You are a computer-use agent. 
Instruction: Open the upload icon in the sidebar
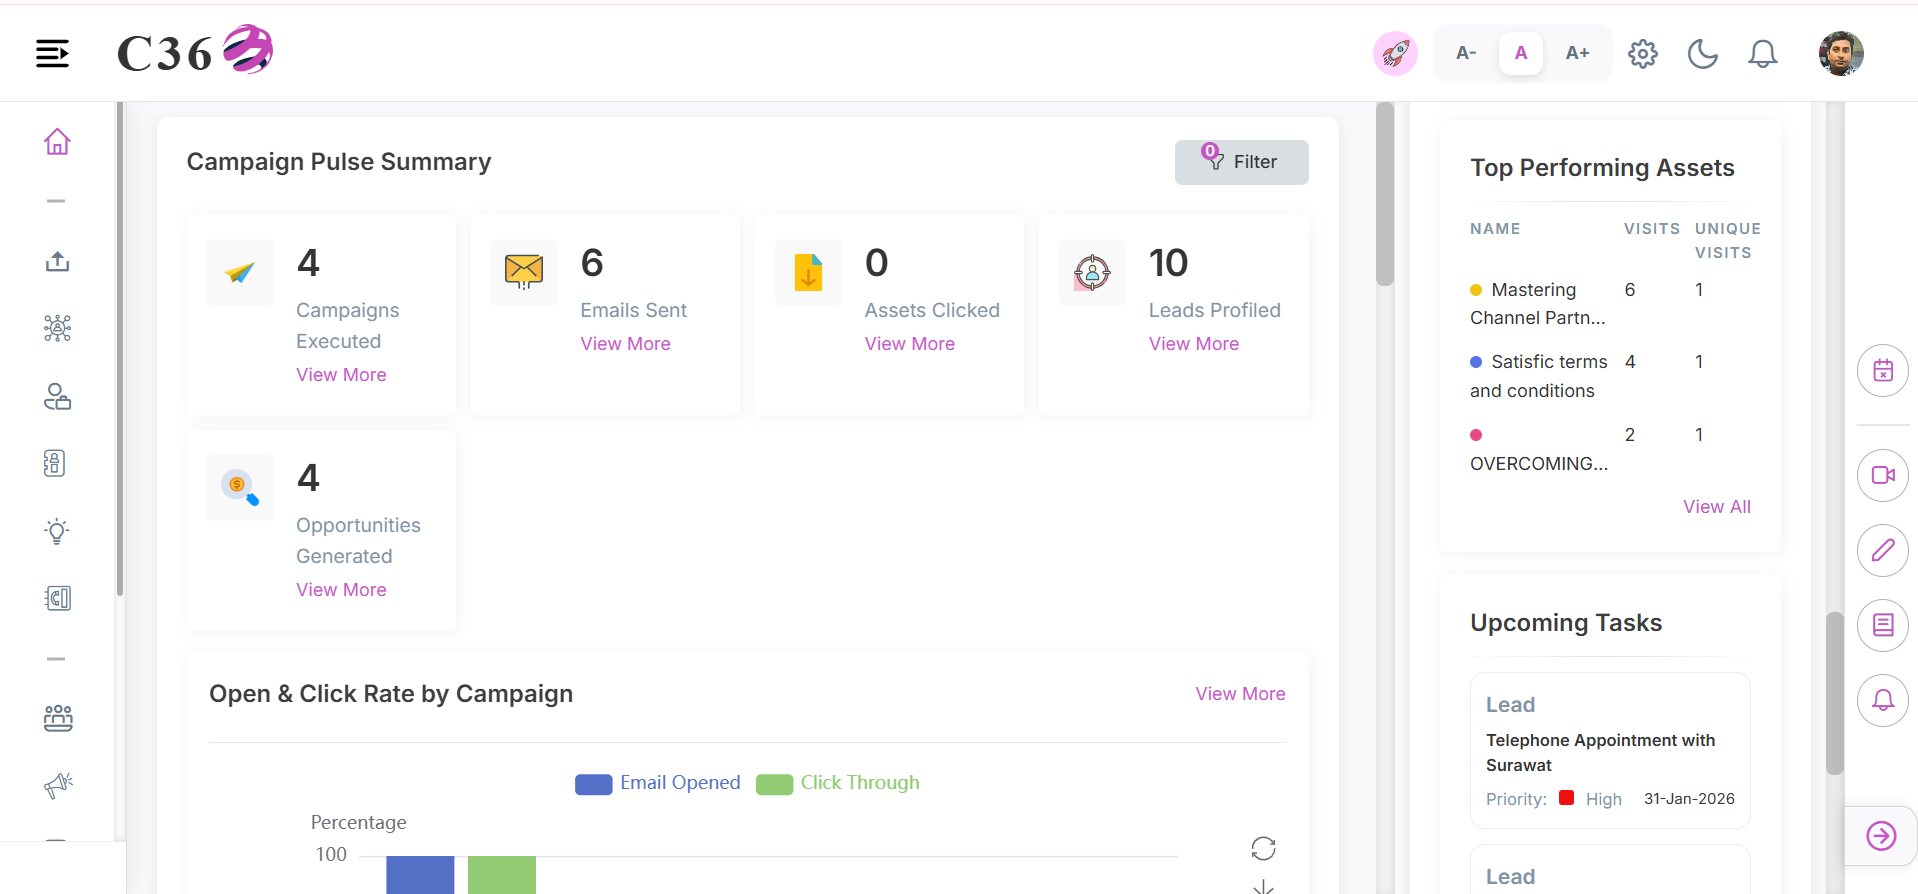coord(57,262)
